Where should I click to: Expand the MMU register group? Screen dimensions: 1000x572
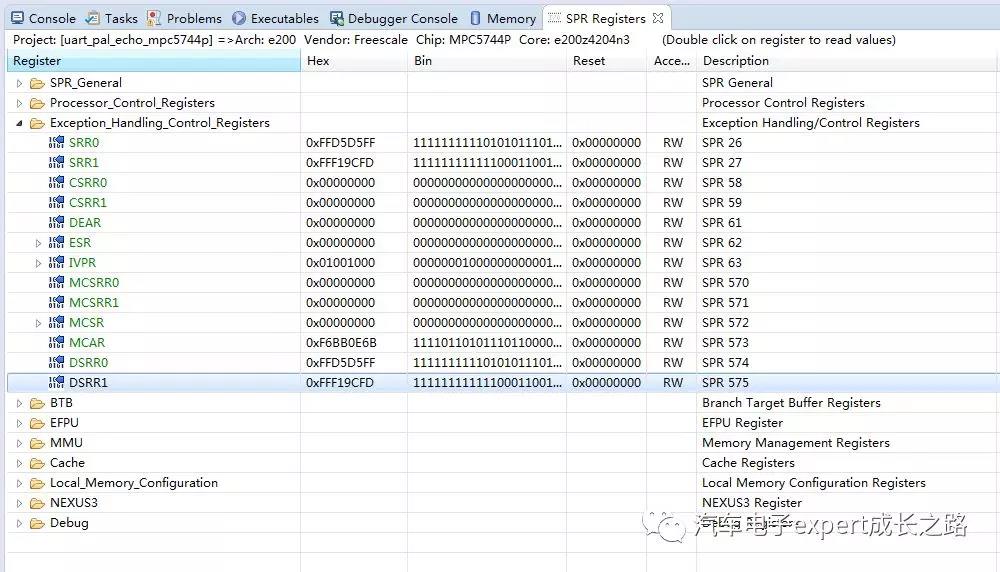point(19,443)
